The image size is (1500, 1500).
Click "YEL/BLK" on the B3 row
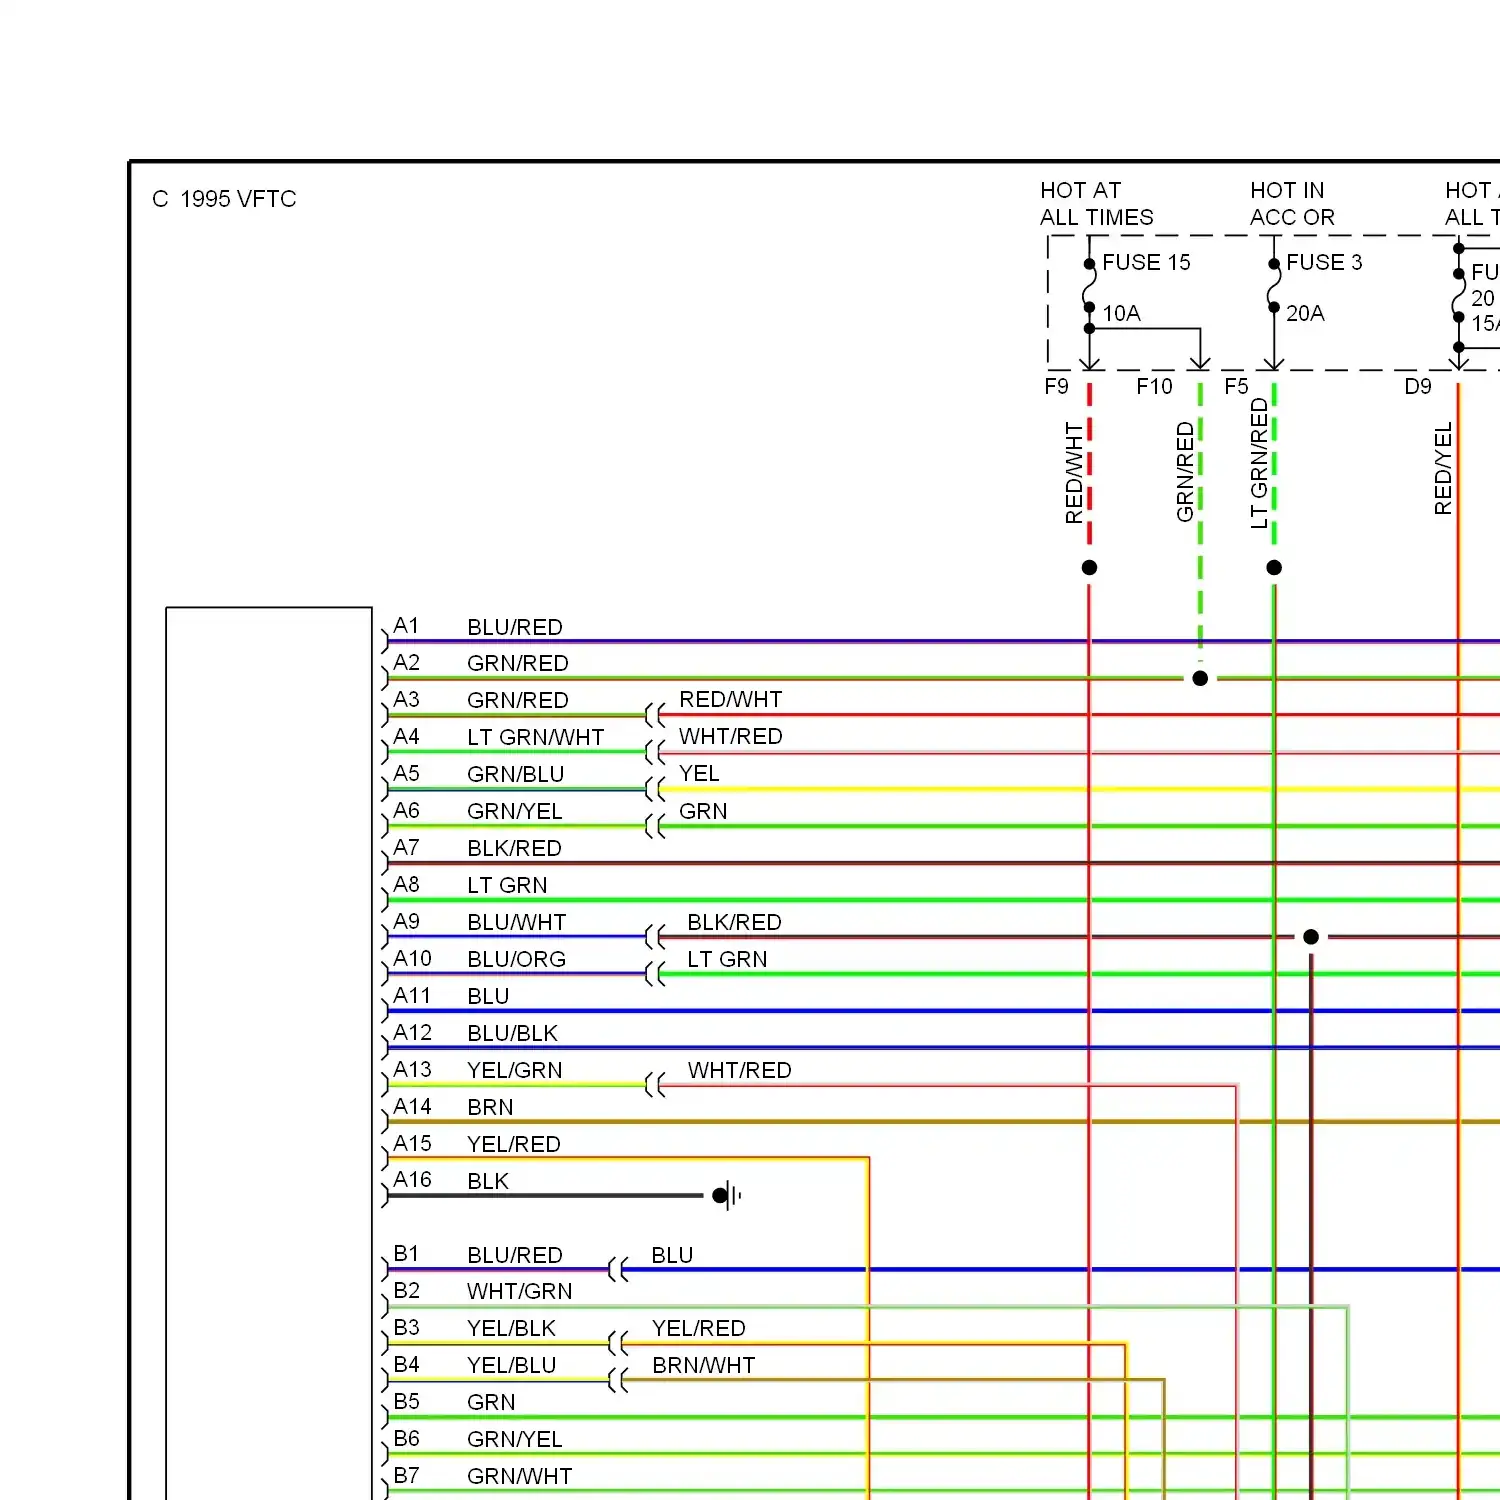click(511, 1328)
